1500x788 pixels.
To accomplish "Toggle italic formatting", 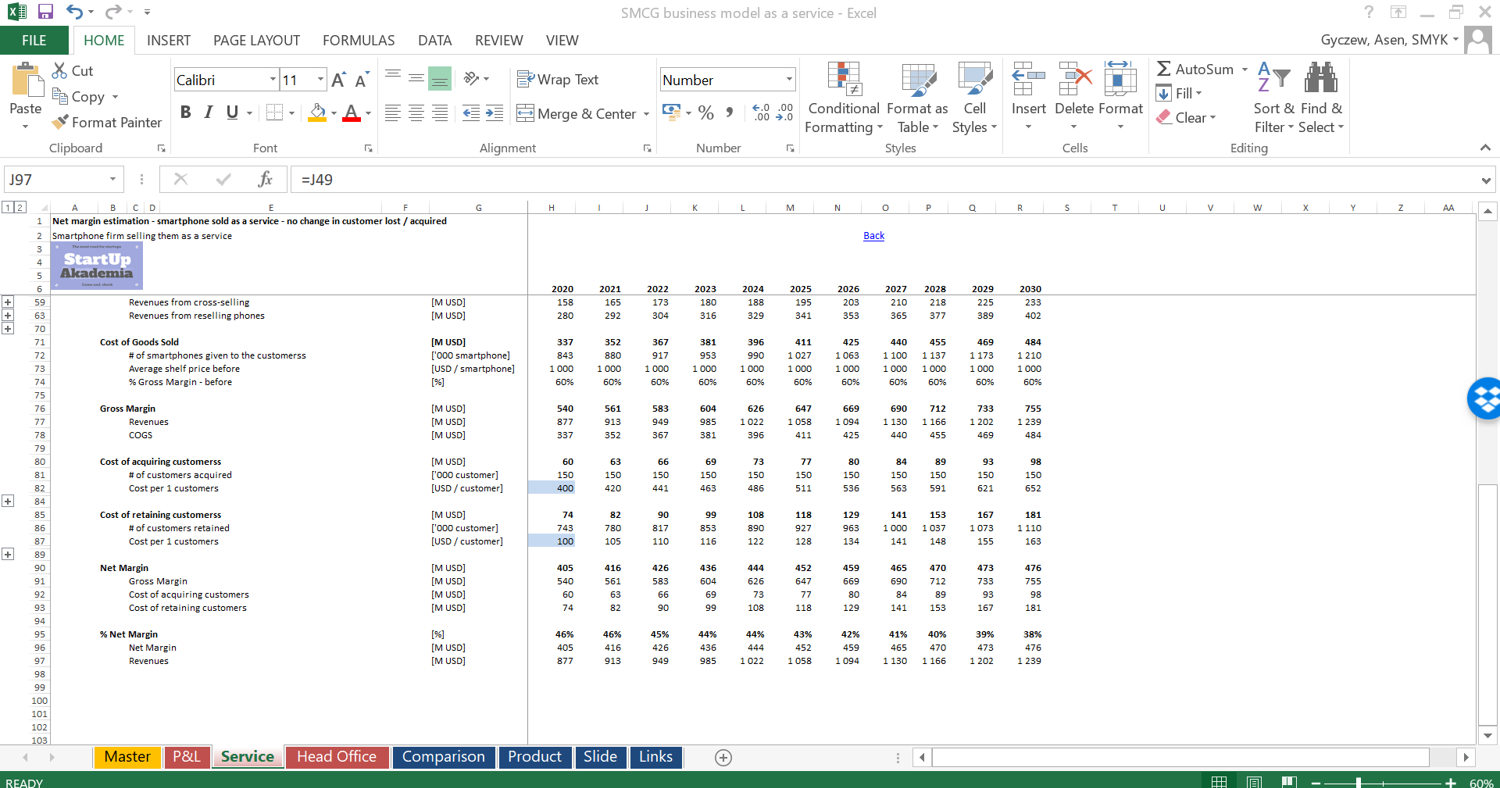I will pos(207,112).
